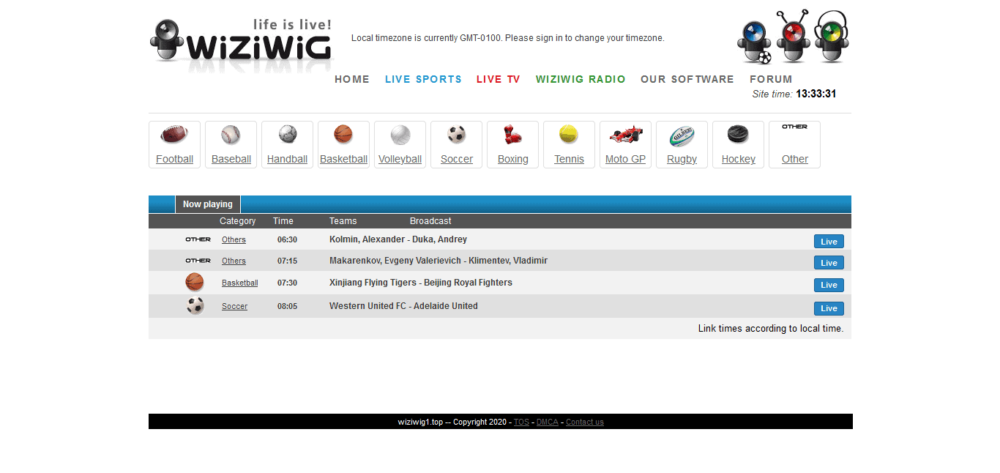Click the Time column header
The width and height of the screenshot is (1000, 473).
tap(283, 221)
